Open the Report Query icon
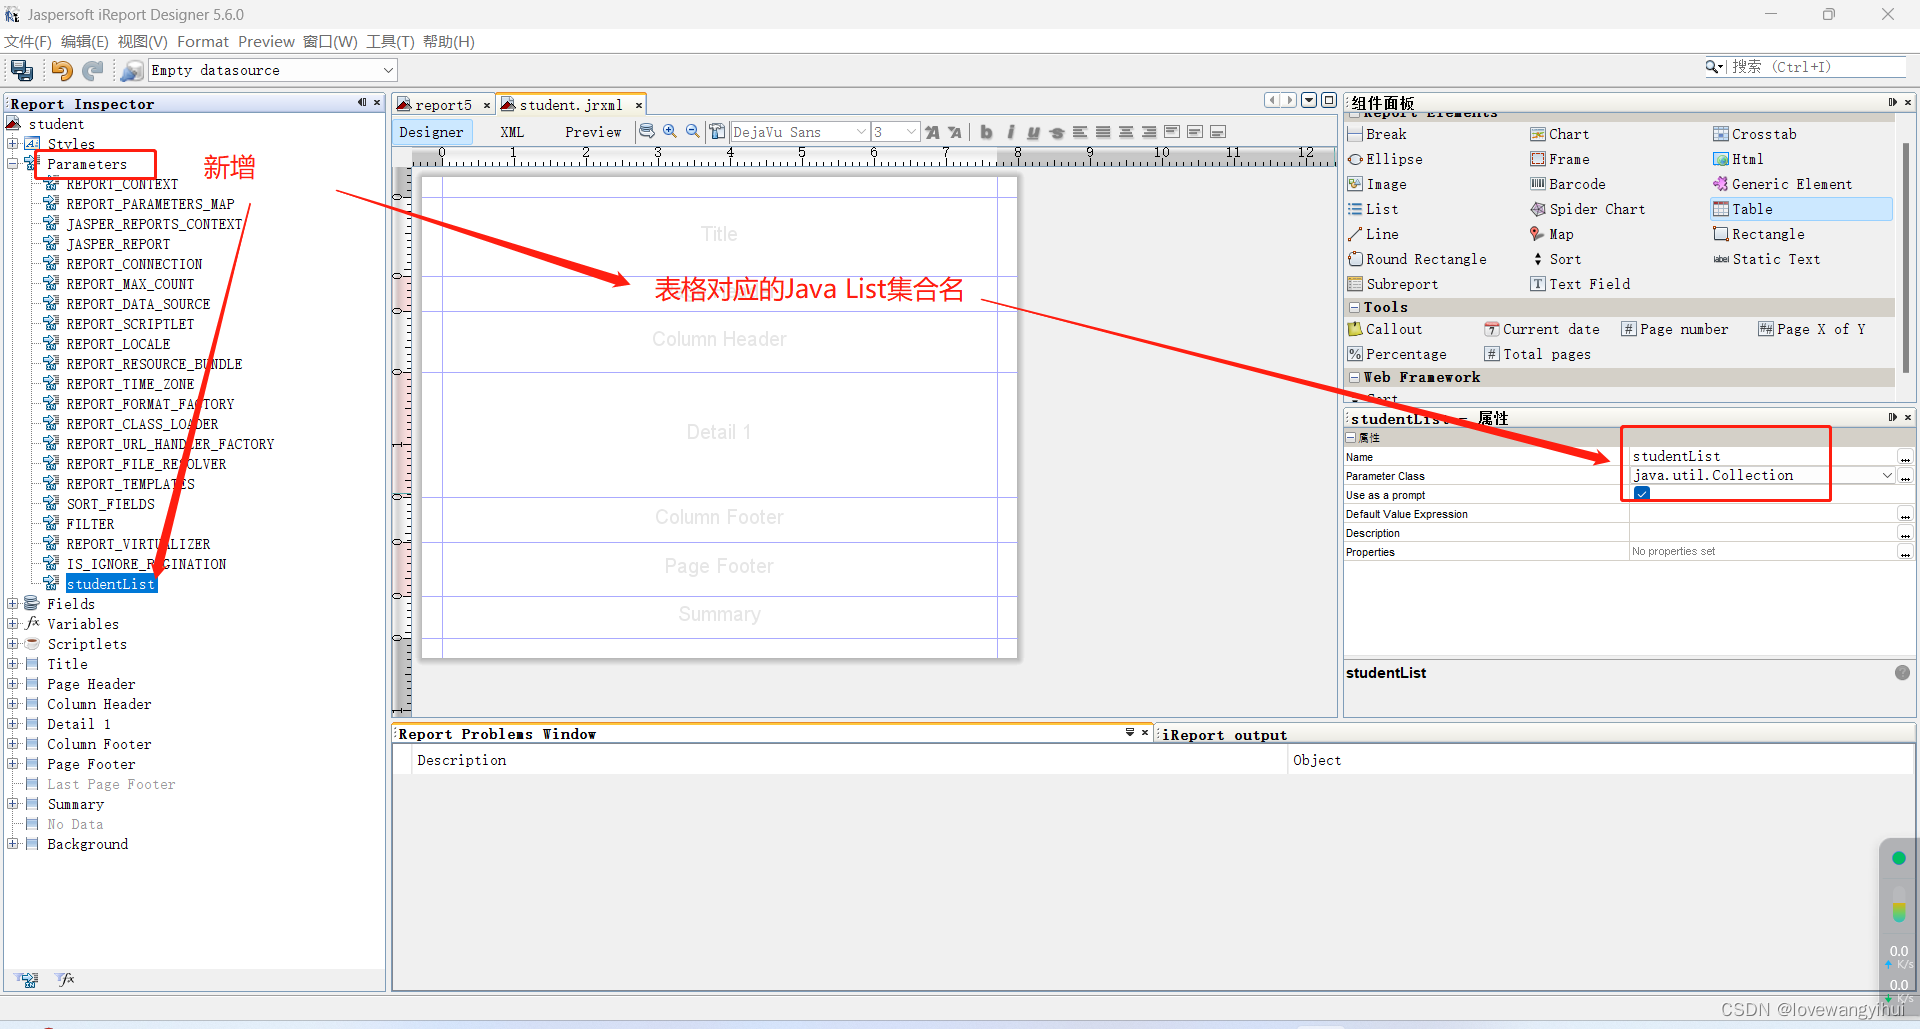This screenshot has width=1920, height=1029. 647,131
